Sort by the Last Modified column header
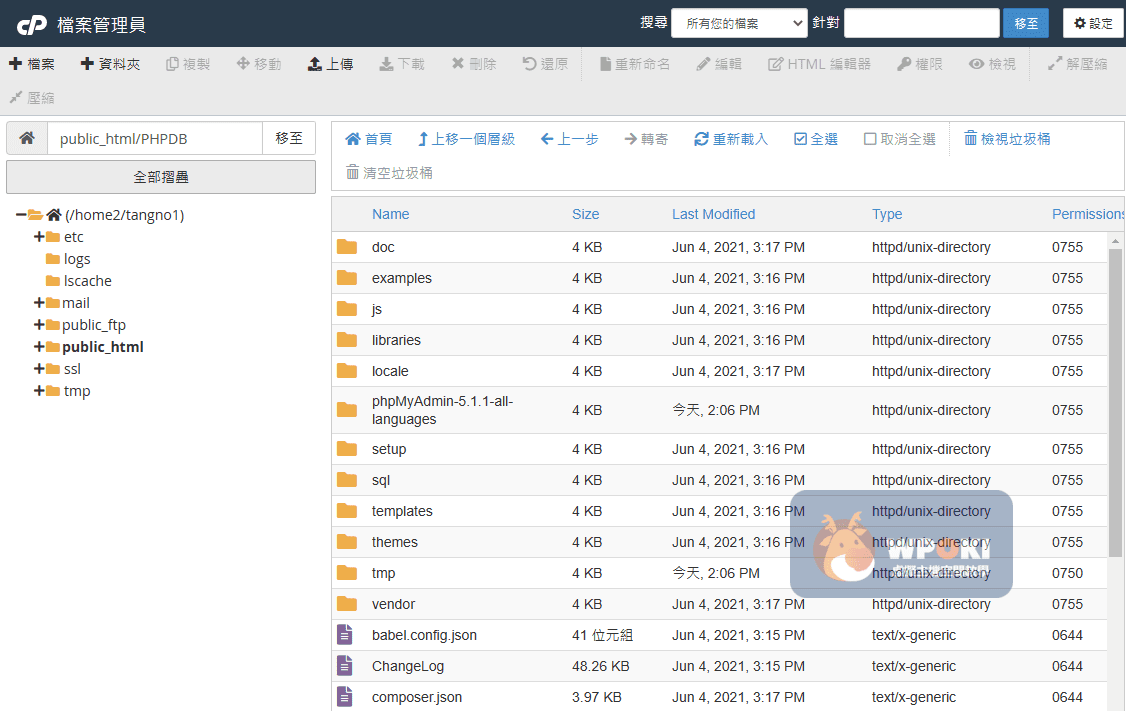 (713, 214)
